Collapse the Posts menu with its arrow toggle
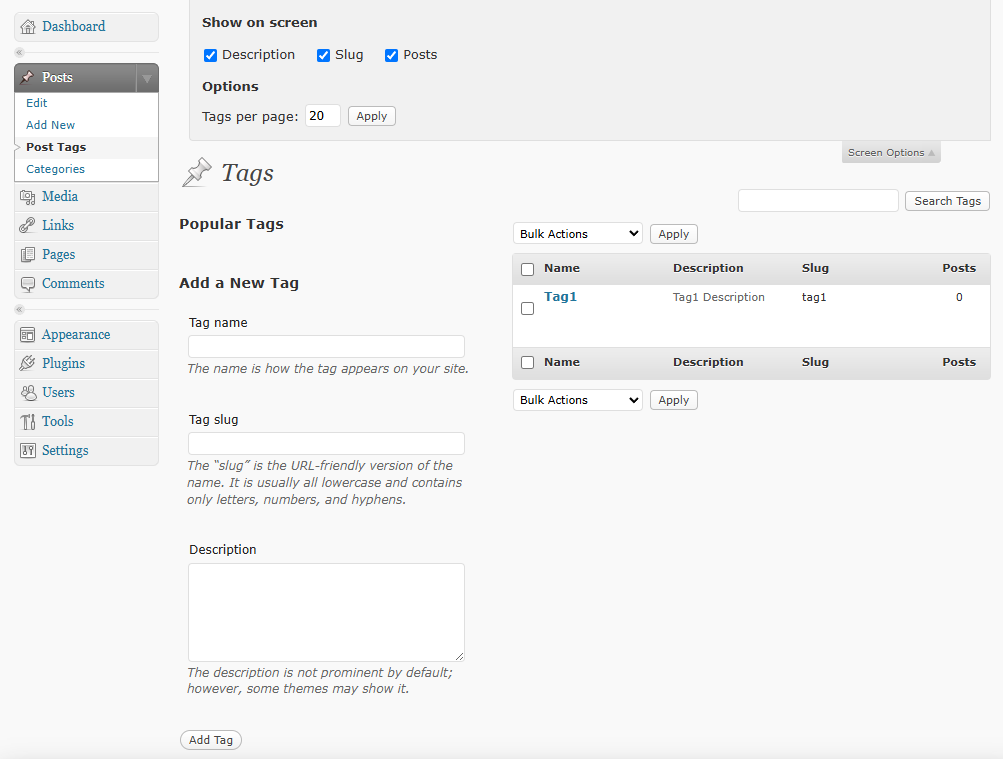 (147, 78)
